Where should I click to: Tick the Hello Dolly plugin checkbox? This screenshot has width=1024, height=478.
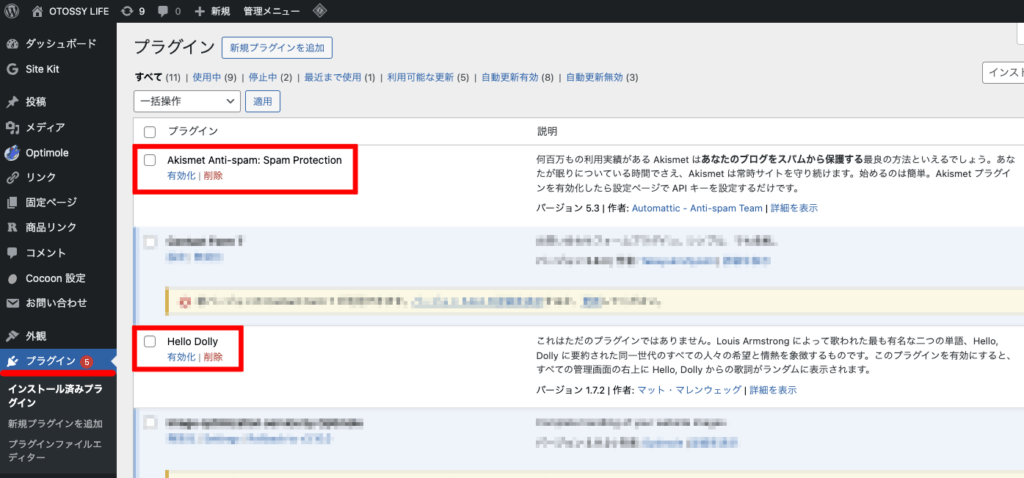[x=150, y=342]
